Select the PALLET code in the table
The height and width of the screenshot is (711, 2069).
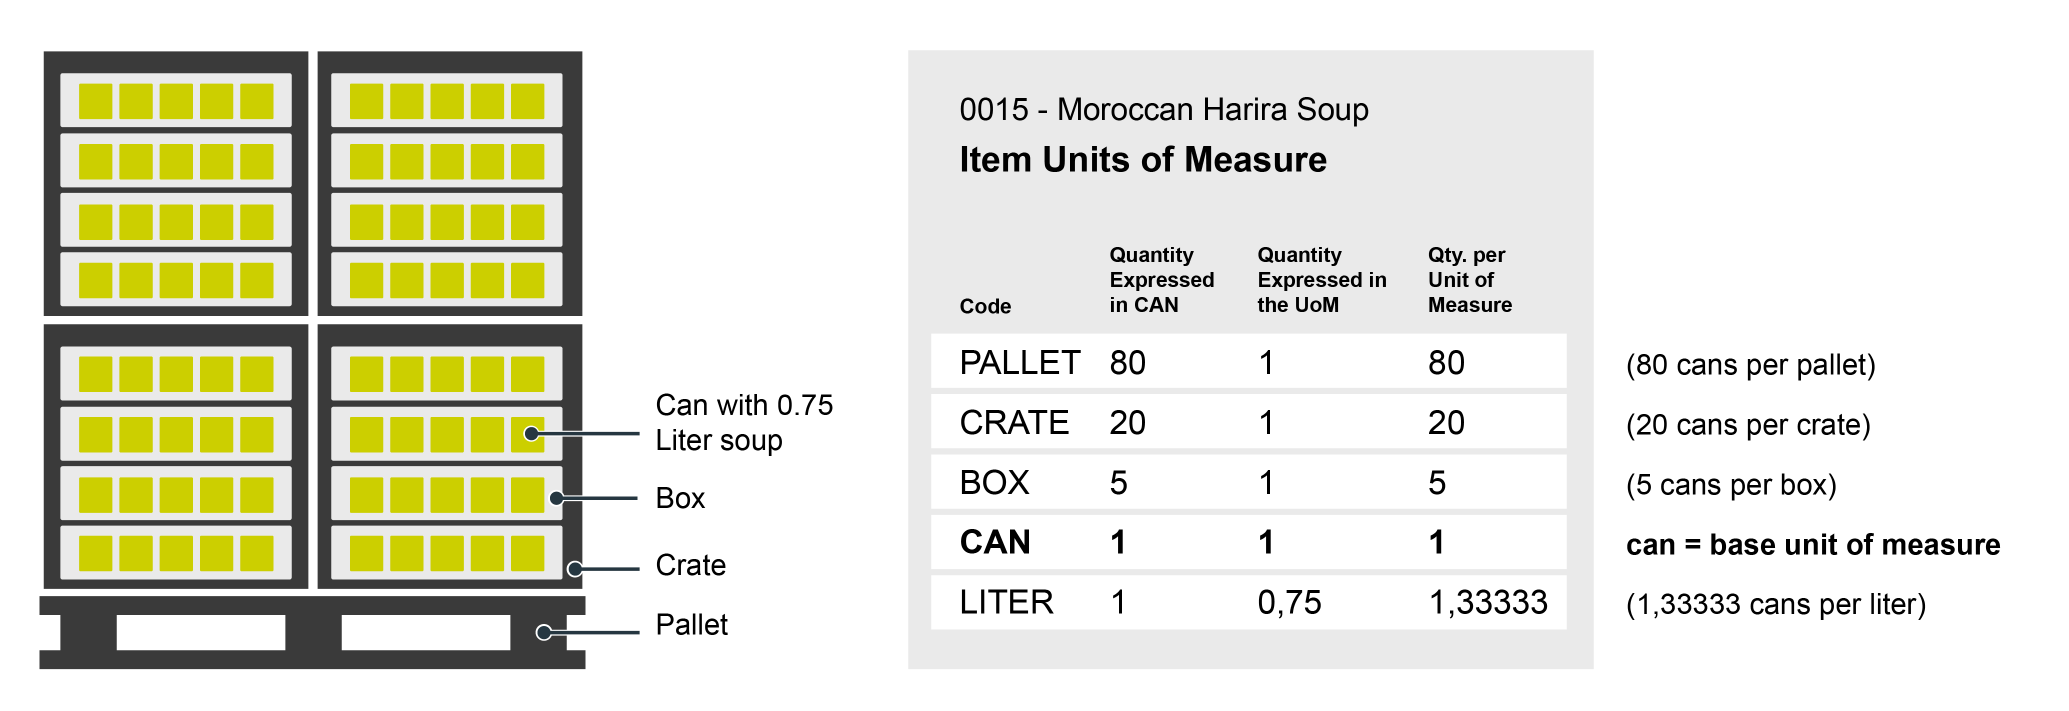tap(1019, 362)
